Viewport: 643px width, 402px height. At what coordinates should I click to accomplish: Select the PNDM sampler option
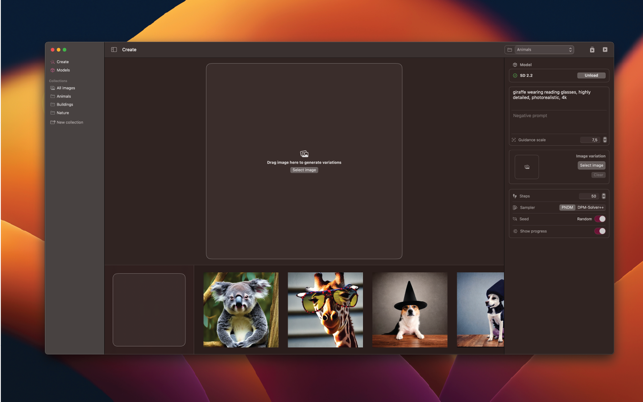(567, 208)
